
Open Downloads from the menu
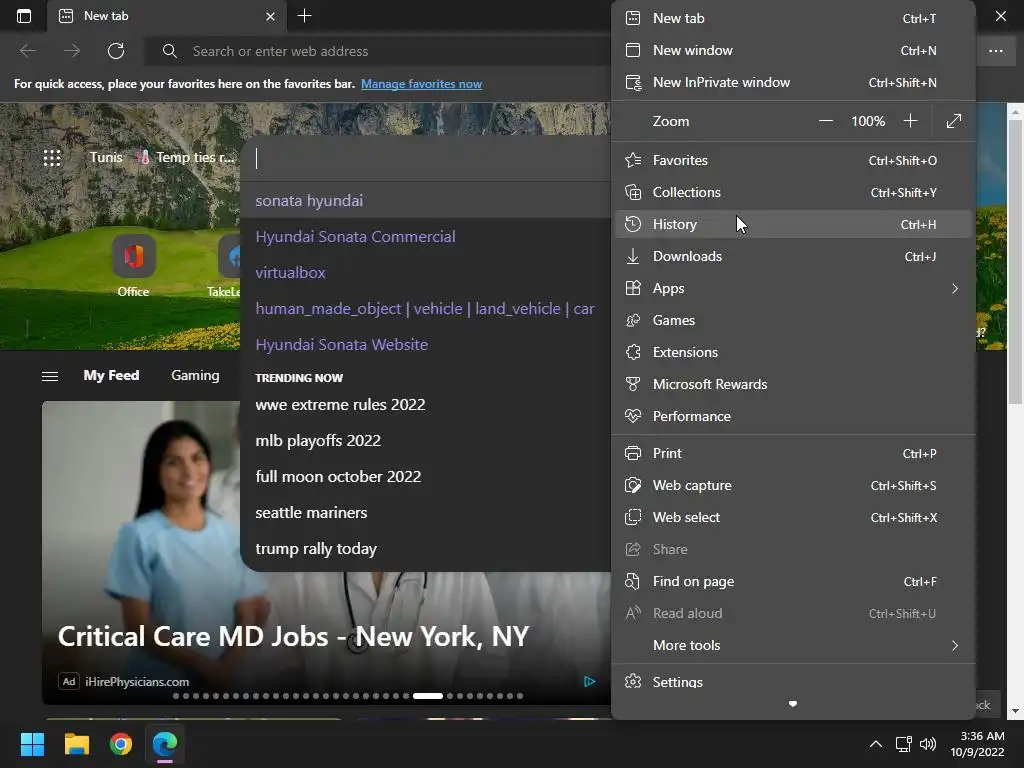793,256
